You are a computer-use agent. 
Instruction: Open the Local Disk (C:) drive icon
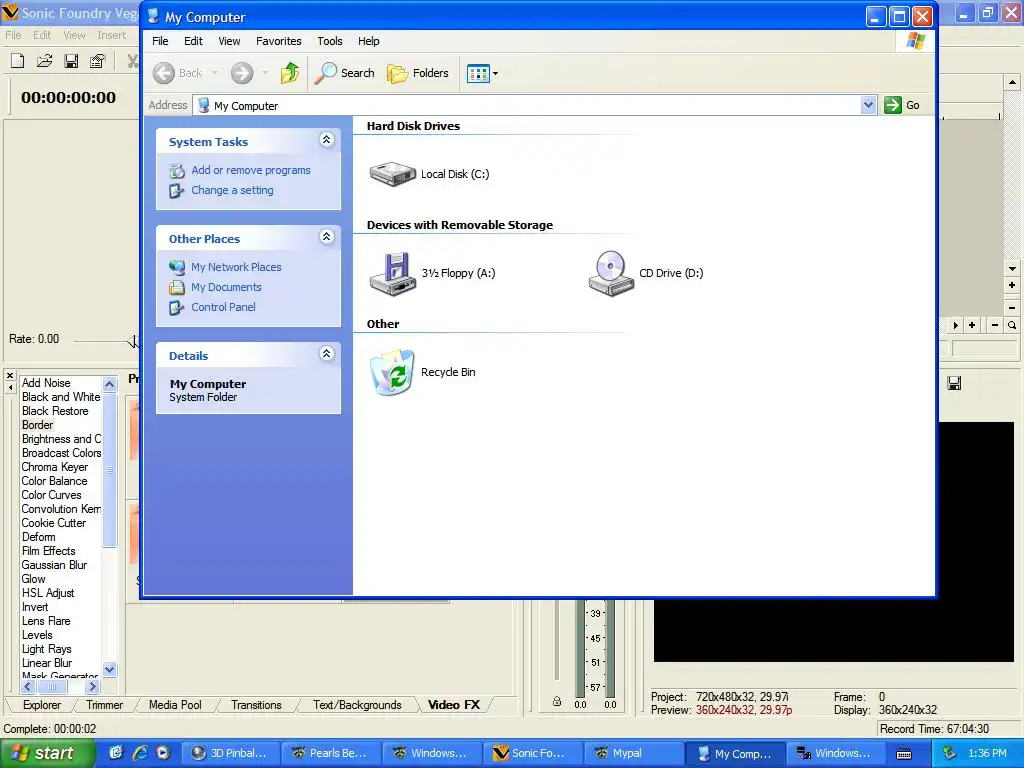[x=392, y=174]
